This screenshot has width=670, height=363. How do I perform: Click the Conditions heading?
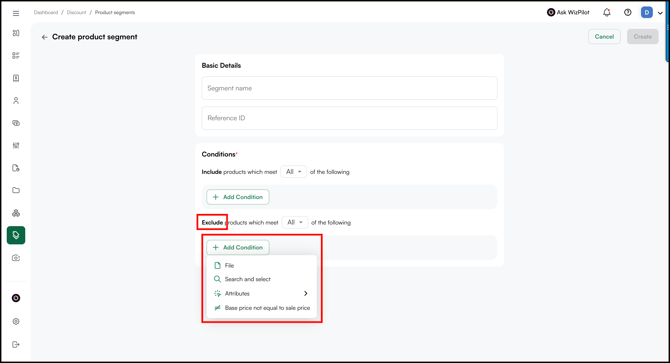point(219,154)
